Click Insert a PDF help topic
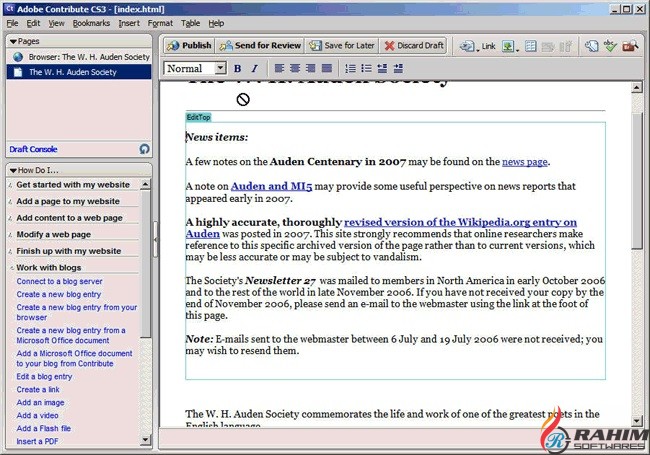The height and width of the screenshot is (455, 650). 37,442
